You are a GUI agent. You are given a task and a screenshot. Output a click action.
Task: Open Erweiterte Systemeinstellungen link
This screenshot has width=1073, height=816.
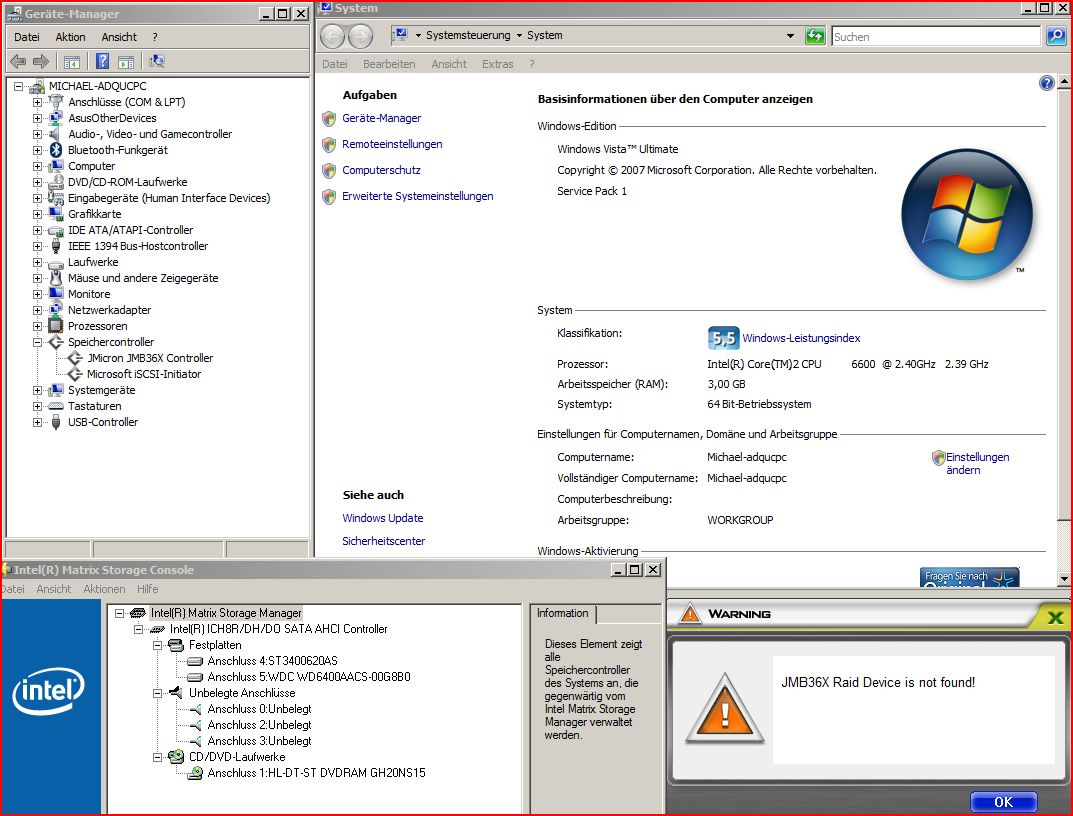pos(417,196)
